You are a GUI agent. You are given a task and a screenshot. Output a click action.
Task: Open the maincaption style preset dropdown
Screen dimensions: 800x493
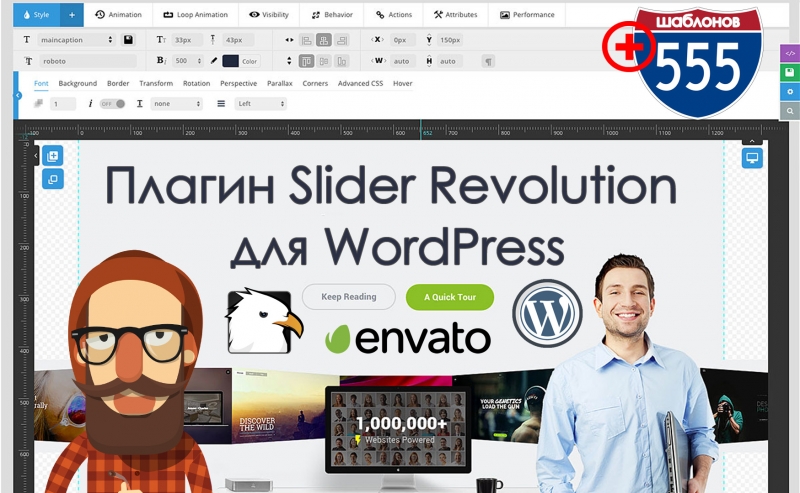[77, 40]
